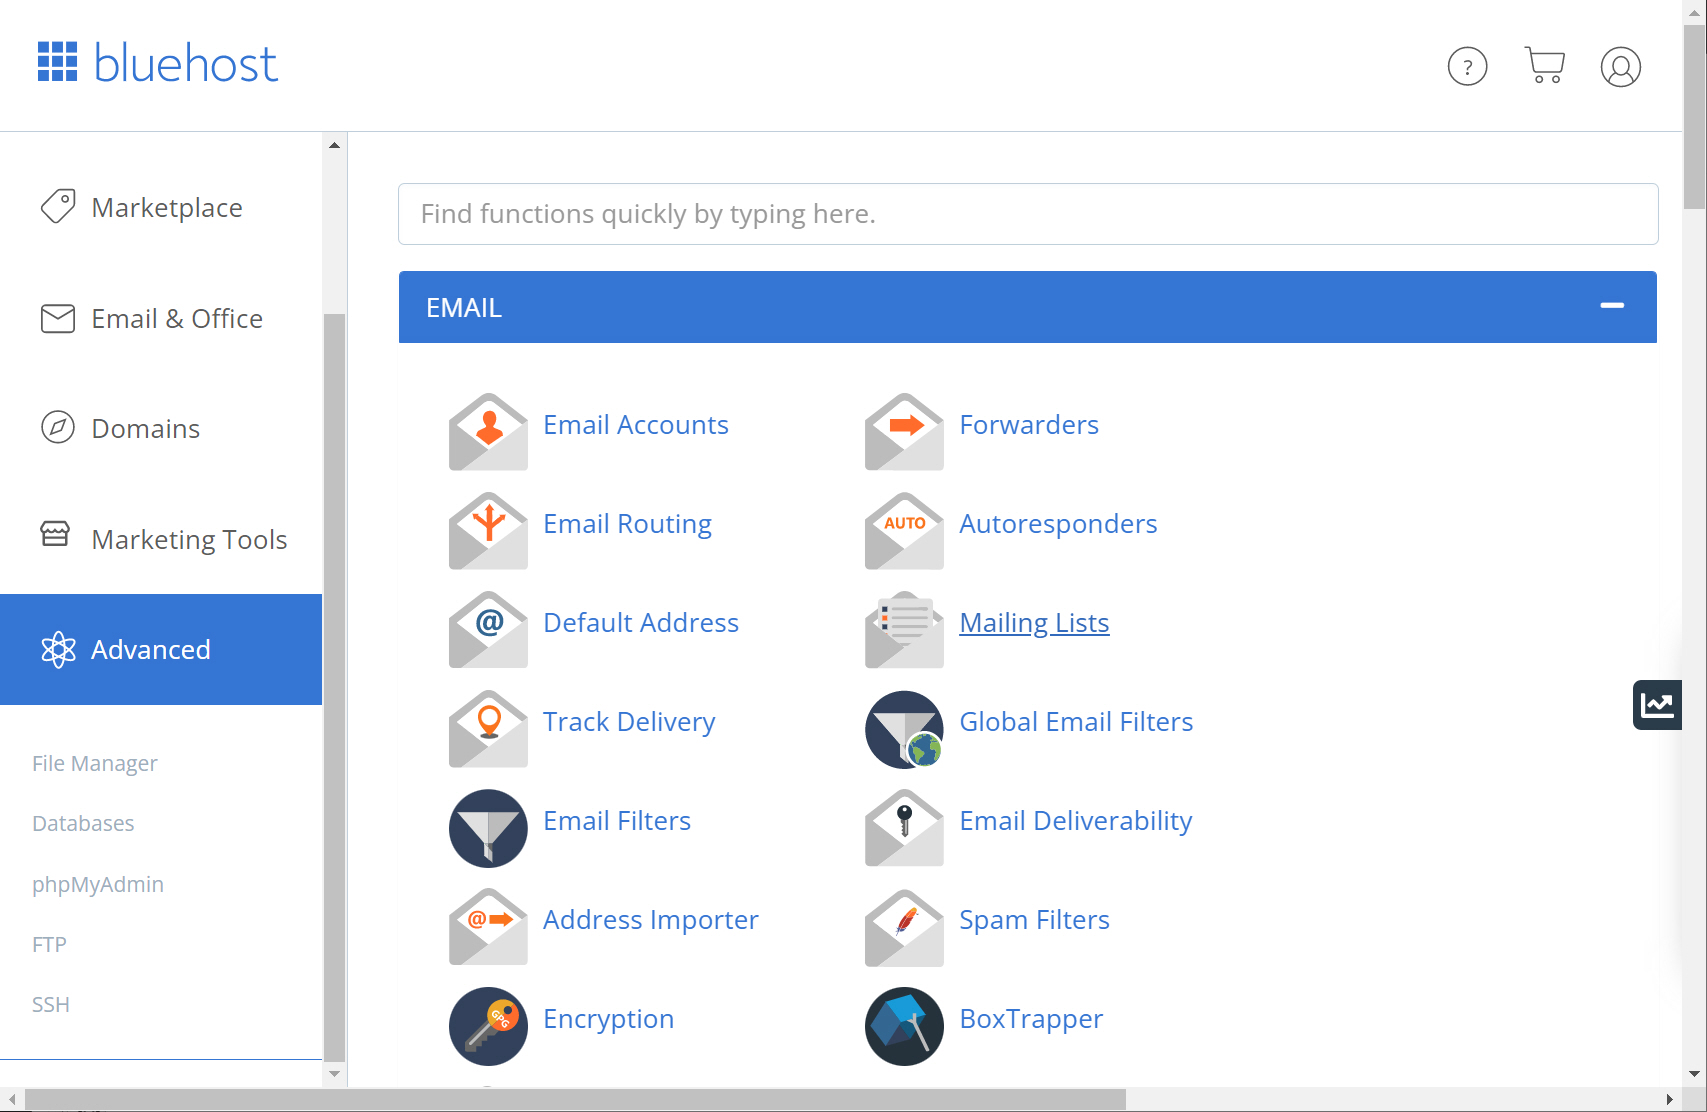Click the Email Routing icon
The width and height of the screenshot is (1707, 1112).
tap(488, 531)
